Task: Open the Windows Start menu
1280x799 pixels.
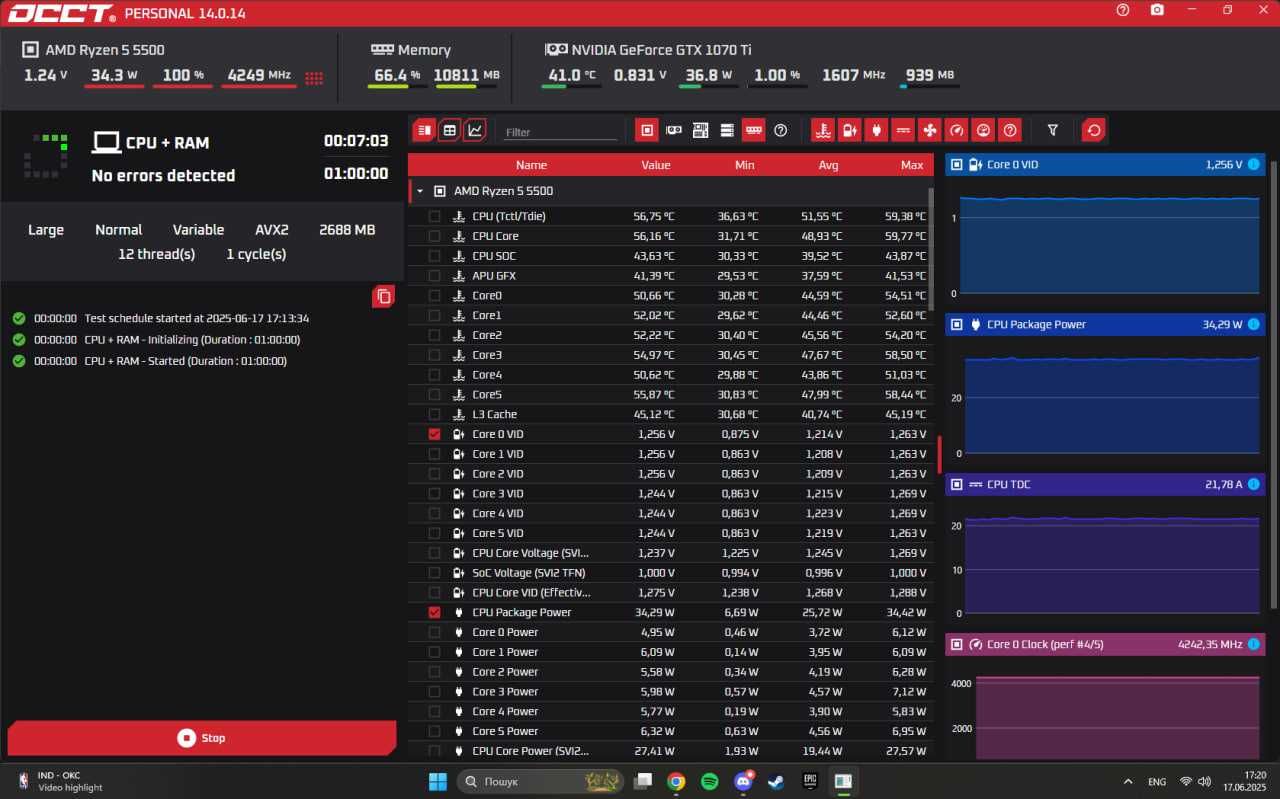Action: click(438, 781)
